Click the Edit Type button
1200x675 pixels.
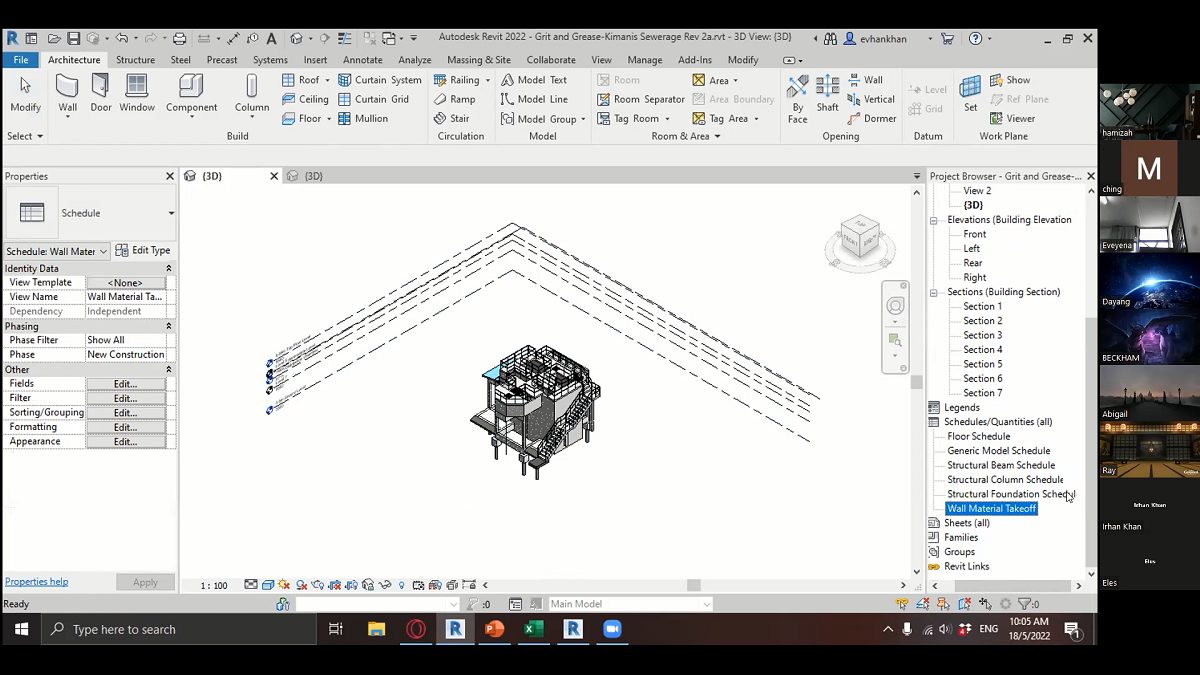click(142, 250)
